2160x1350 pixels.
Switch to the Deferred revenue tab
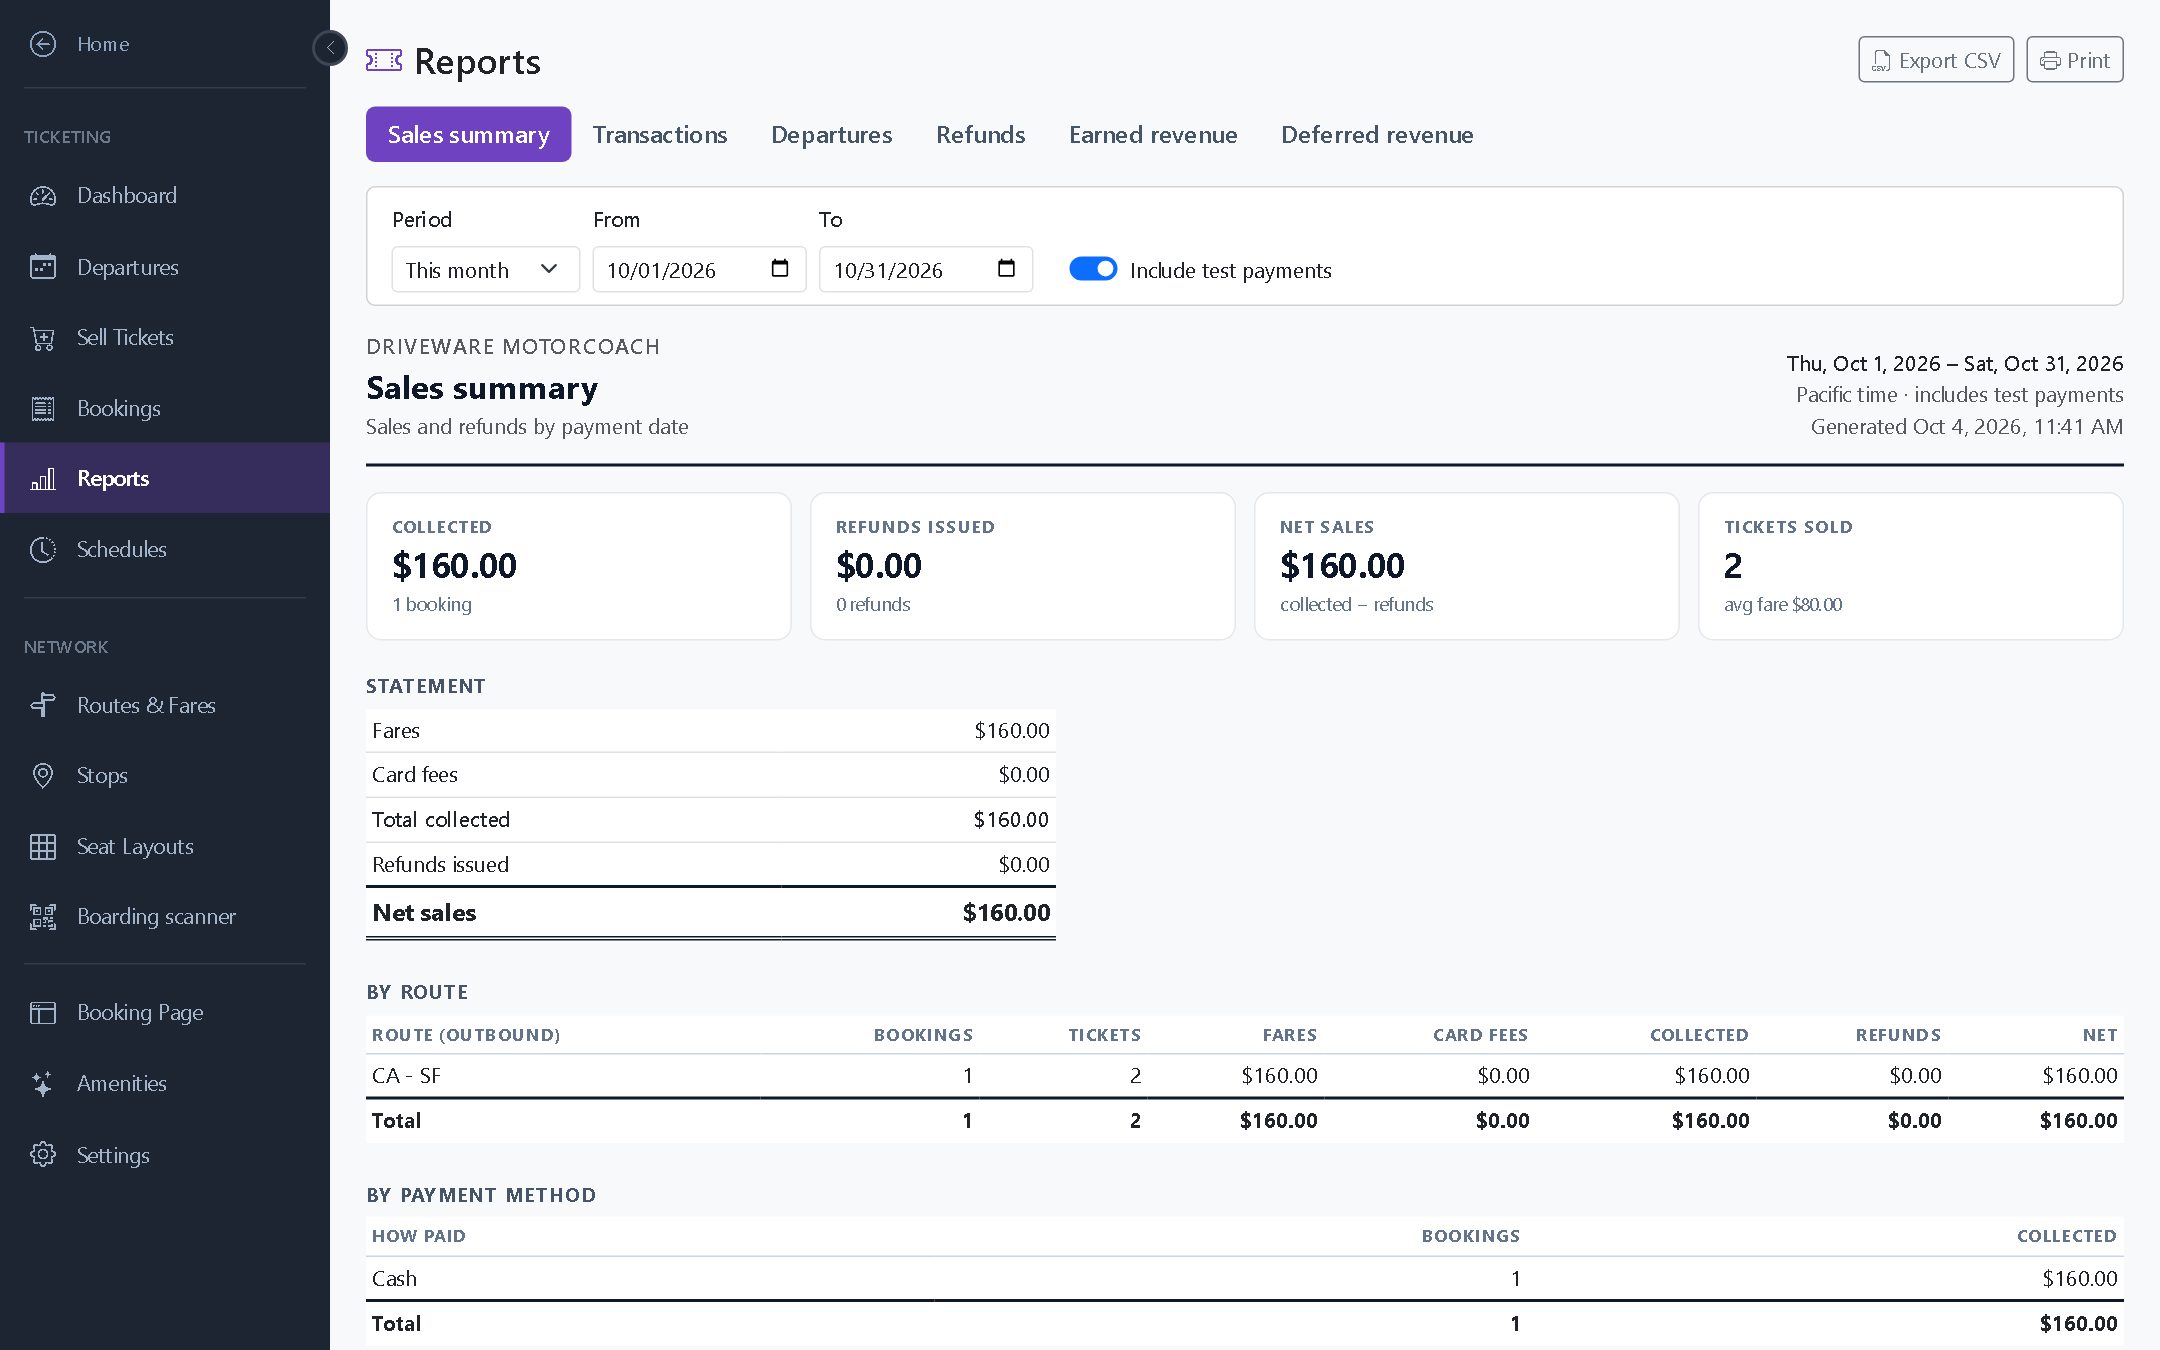click(x=1377, y=134)
